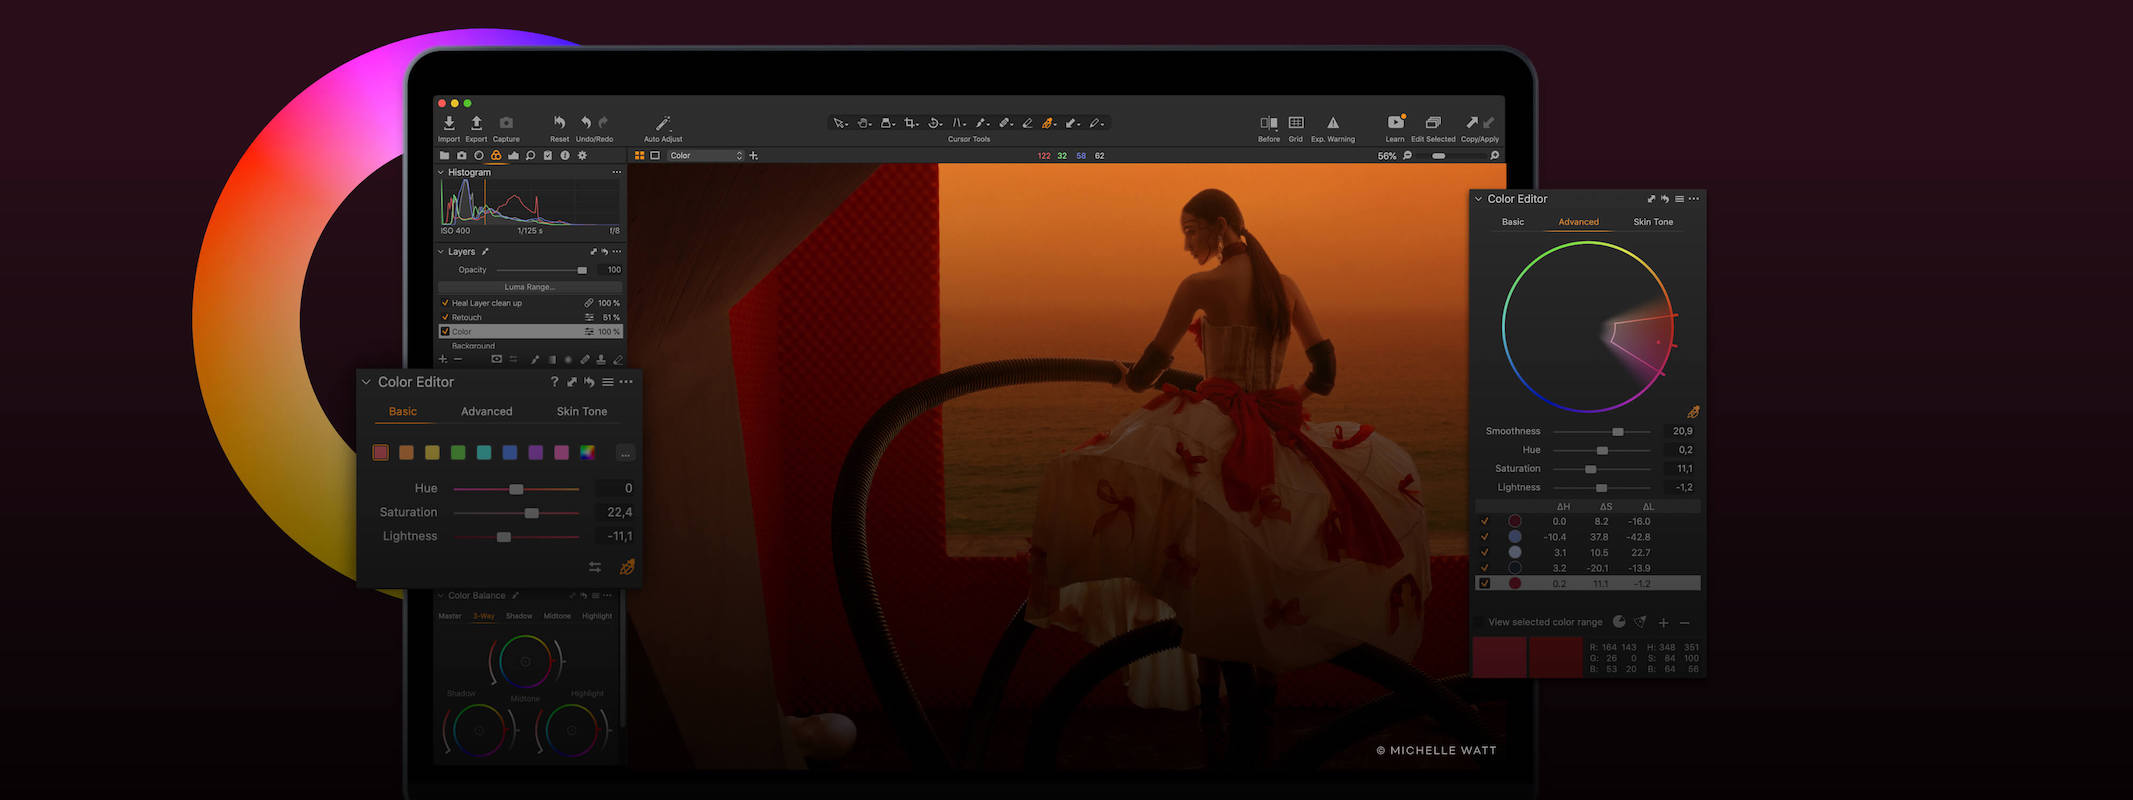2133x800 pixels.
Task: Click the question mark help icon in Color Editor
Action: [554, 382]
